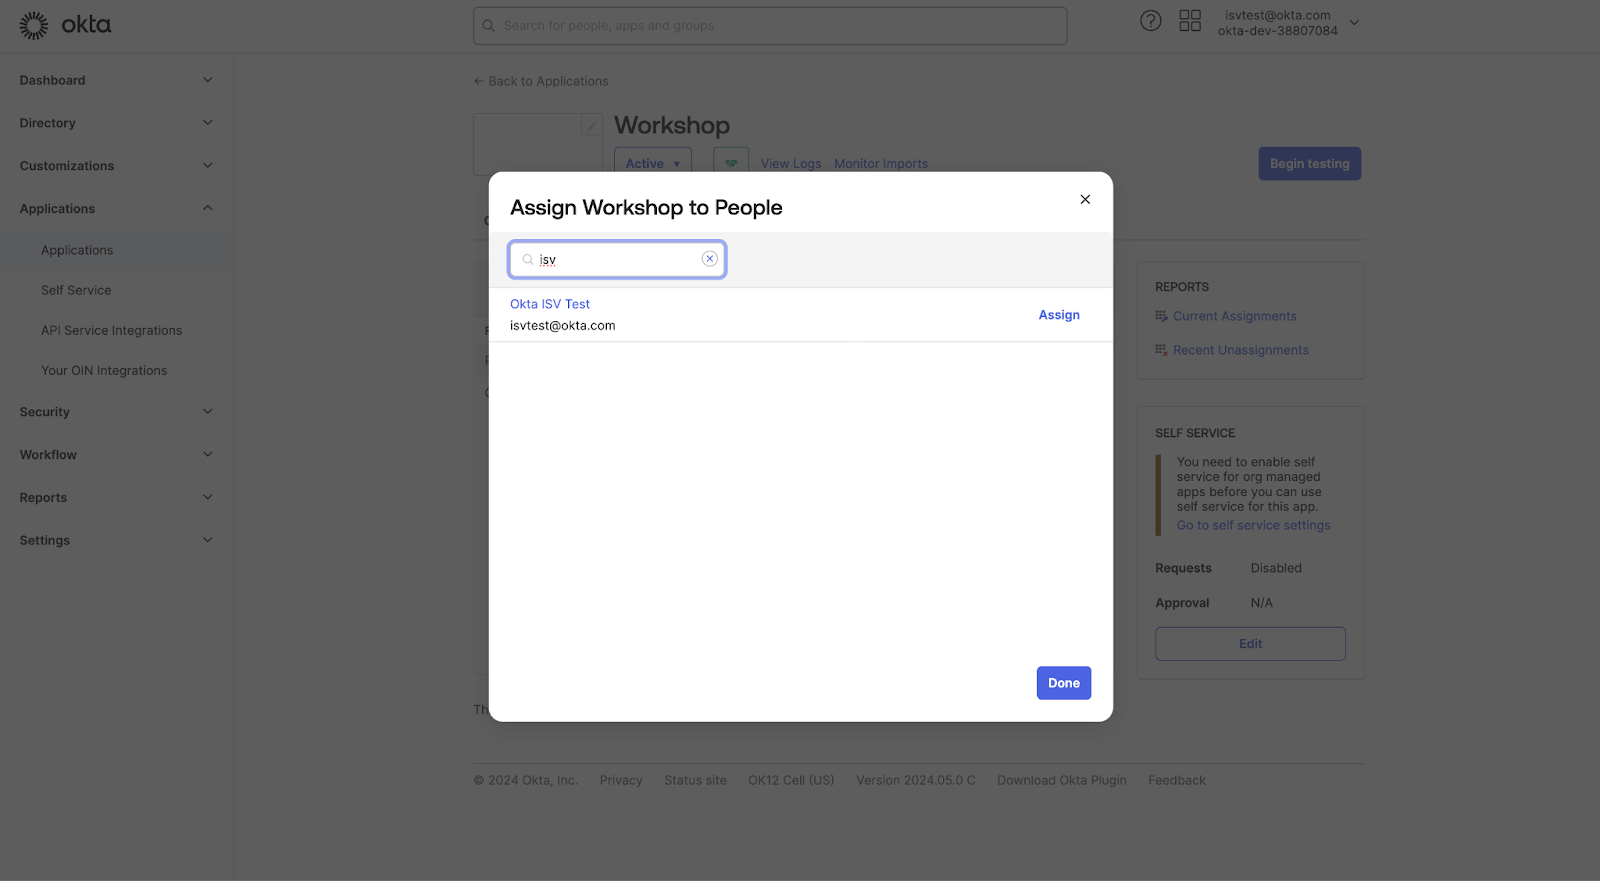Close the Assign Workshop dialog

1085,199
